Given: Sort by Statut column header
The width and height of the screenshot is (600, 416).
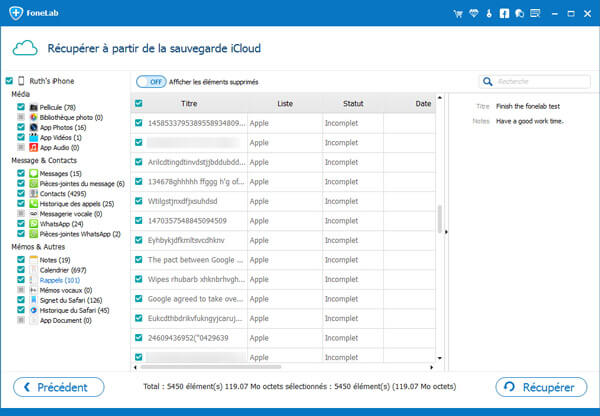Looking at the screenshot, I should click(x=353, y=103).
